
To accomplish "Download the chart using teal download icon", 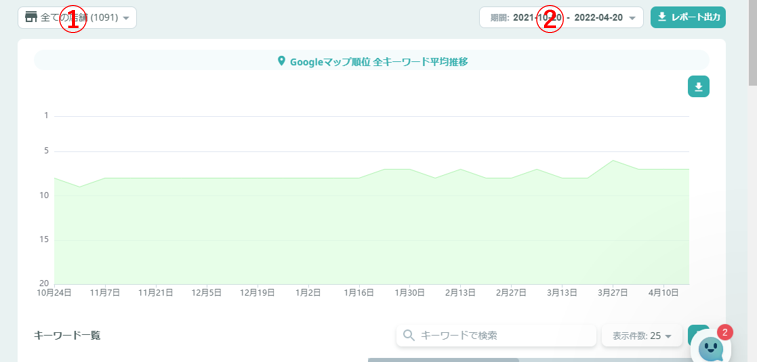I will [x=699, y=86].
